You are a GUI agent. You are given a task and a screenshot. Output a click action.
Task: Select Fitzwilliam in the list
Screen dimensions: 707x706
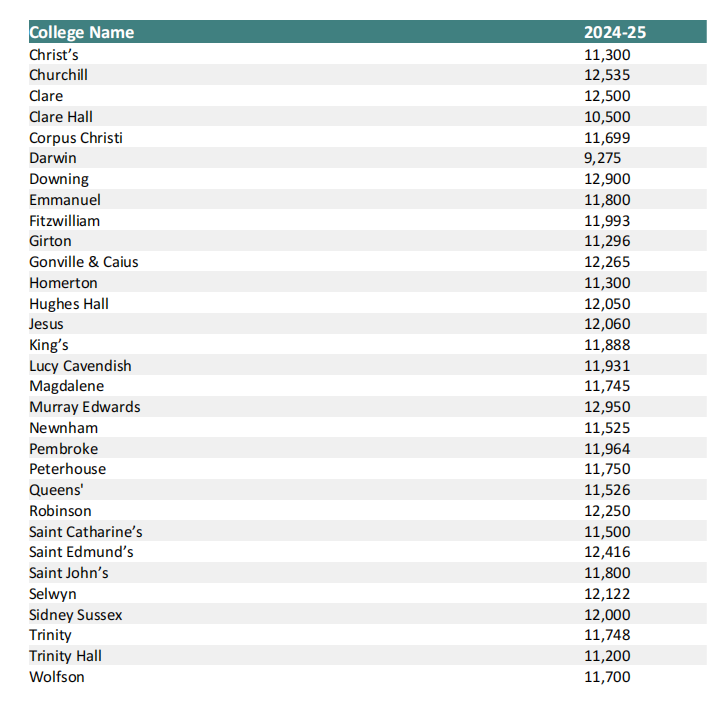[x=64, y=221]
